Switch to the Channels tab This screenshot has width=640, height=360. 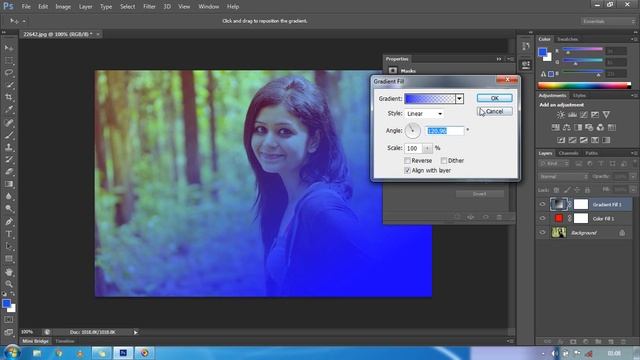point(568,153)
